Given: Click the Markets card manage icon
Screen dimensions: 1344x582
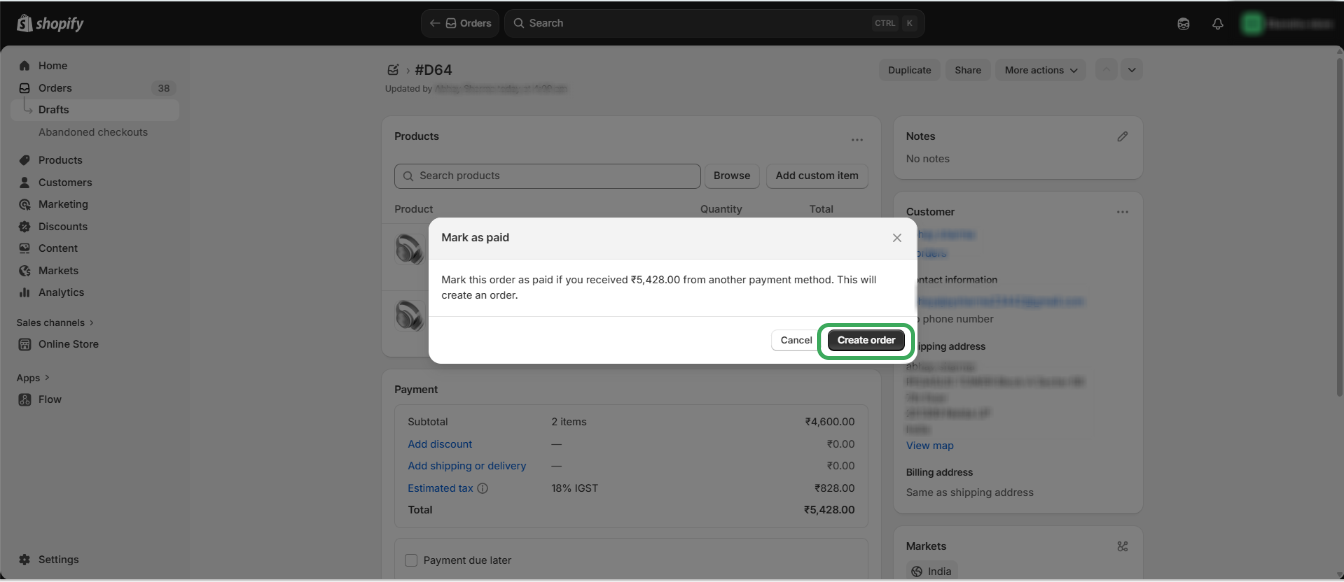Looking at the screenshot, I should click(1123, 546).
